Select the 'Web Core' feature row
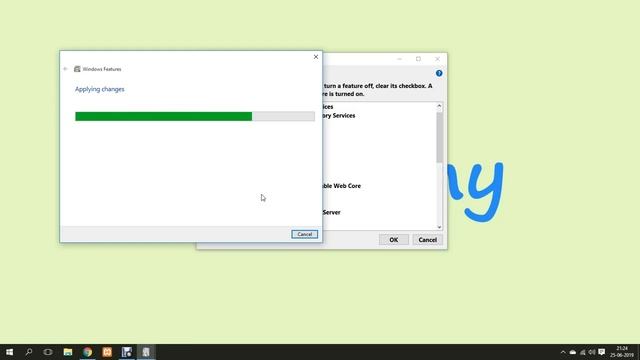Viewport: 640px width, 360px height. click(x=341, y=186)
